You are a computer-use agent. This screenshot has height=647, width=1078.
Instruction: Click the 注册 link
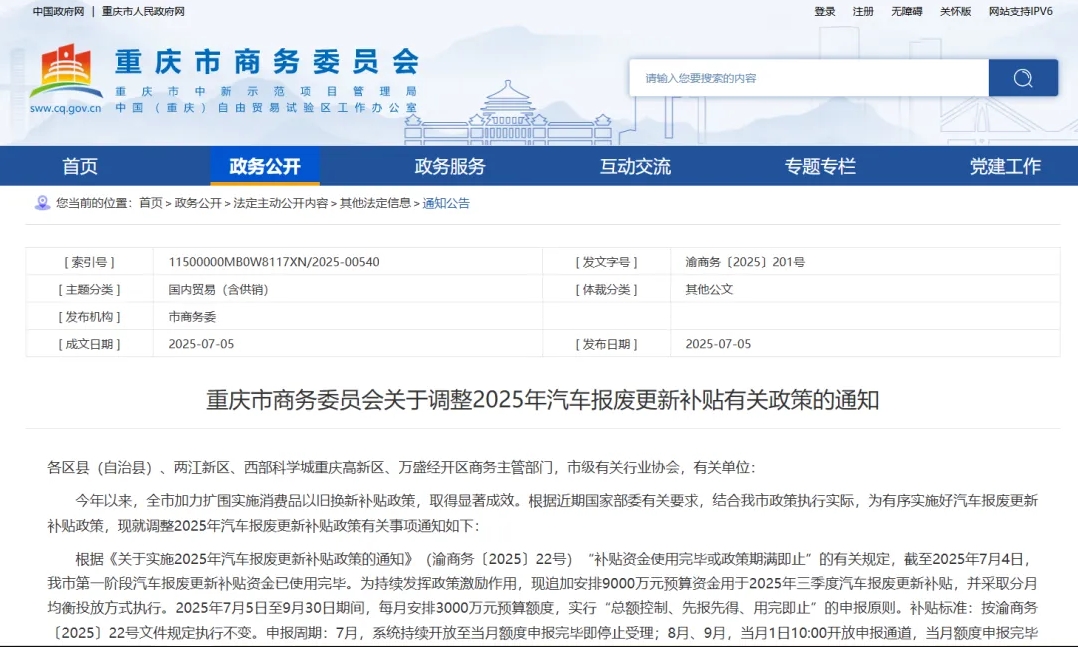point(863,12)
